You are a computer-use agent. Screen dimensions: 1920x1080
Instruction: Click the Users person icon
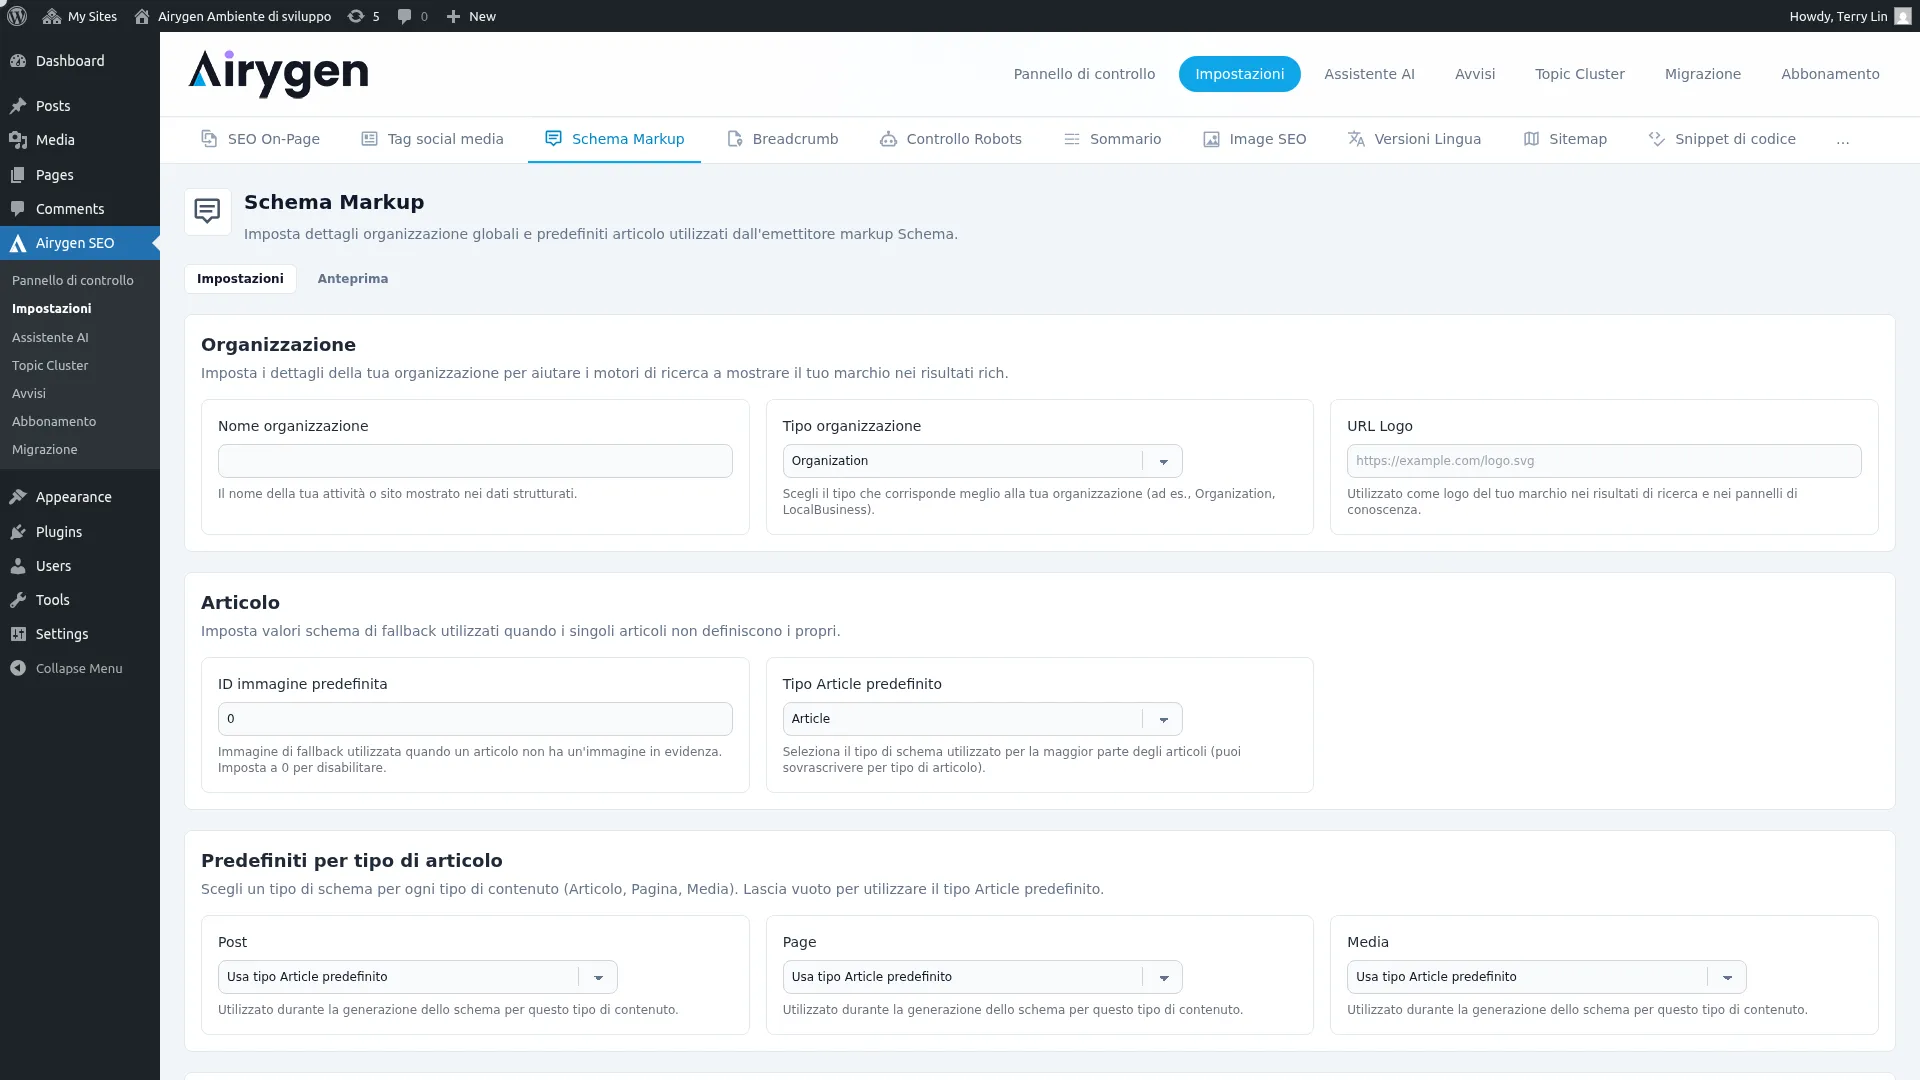[18, 566]
